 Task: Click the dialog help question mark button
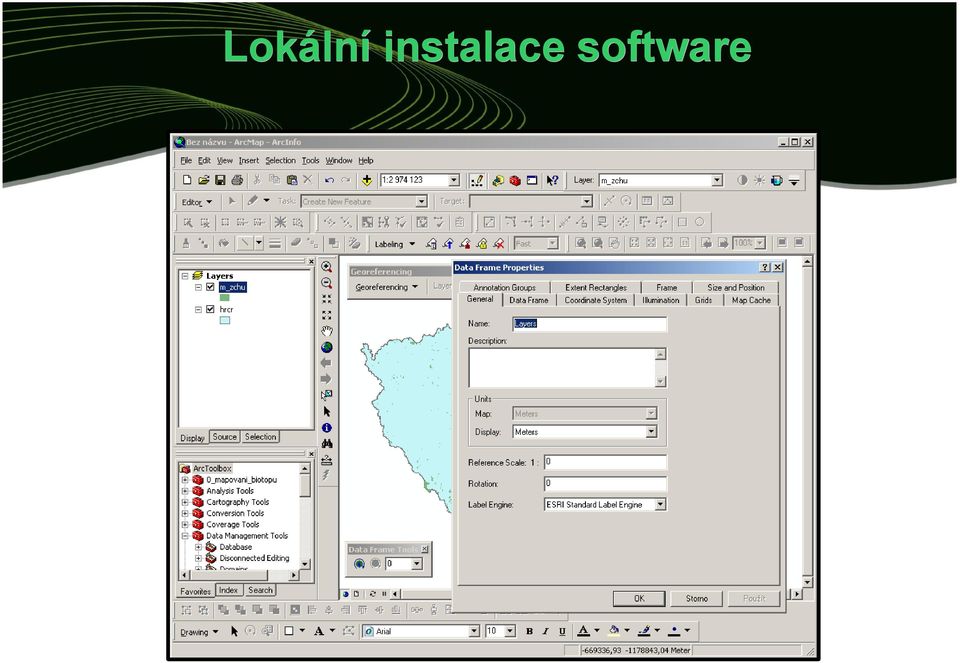tap(765, 268)
